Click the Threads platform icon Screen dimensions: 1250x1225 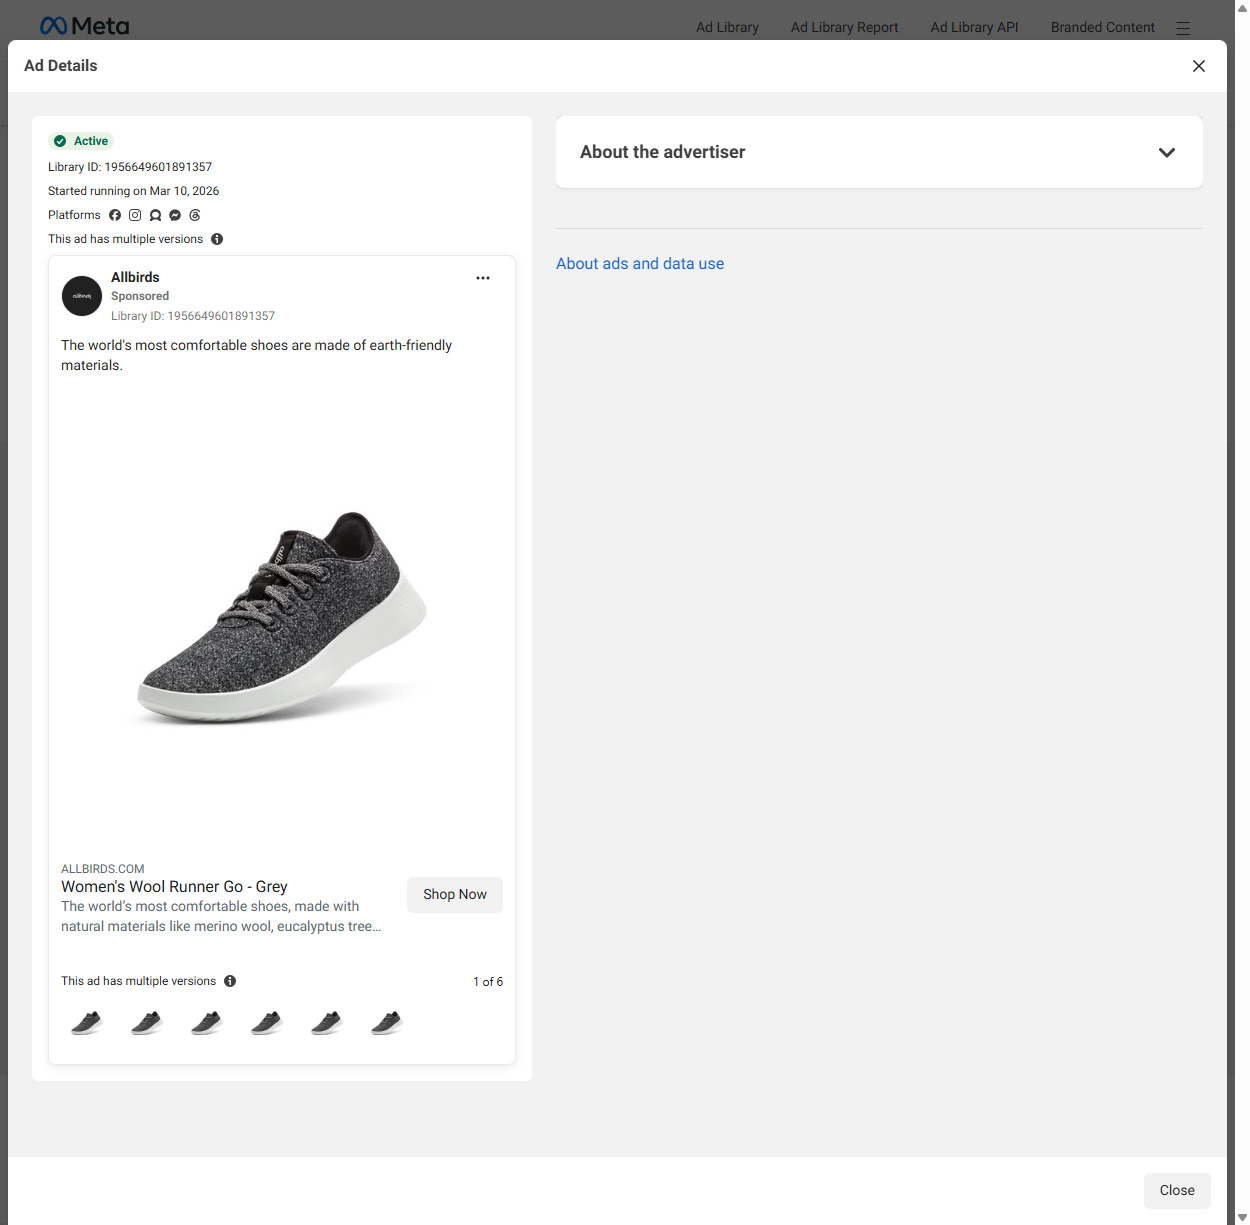[195, 215]
